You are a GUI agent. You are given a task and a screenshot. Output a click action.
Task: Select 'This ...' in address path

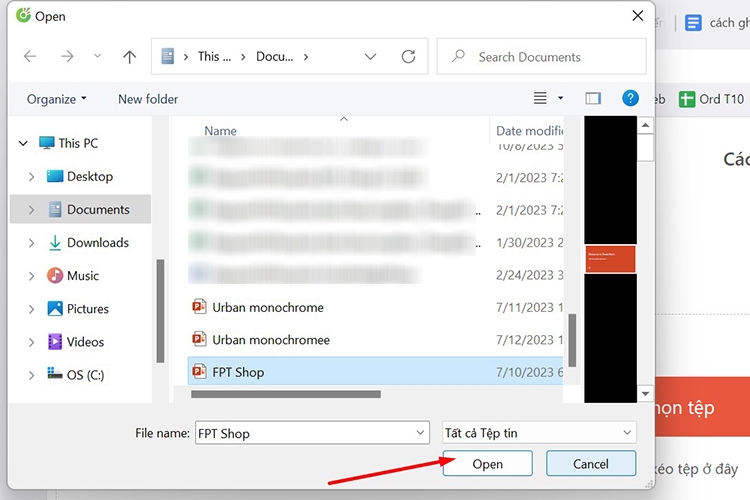214,56
